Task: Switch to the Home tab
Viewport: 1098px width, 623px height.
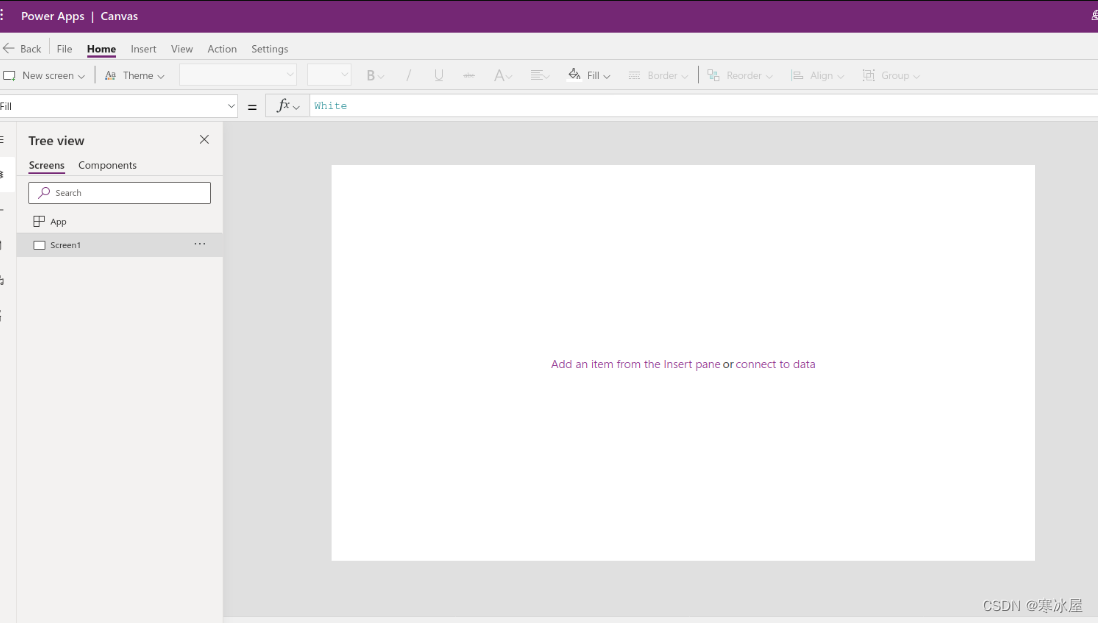Action: click(x=102, y=48)
